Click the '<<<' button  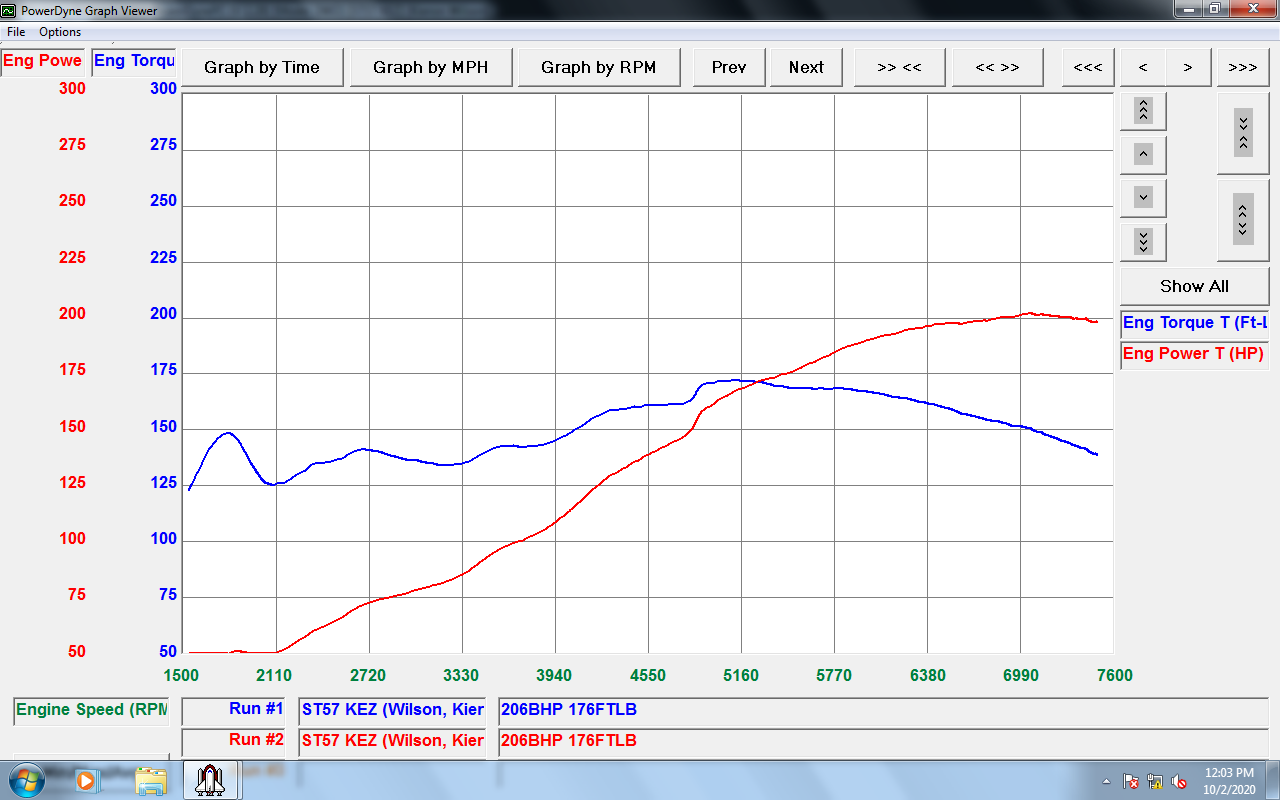point(1088,67)
